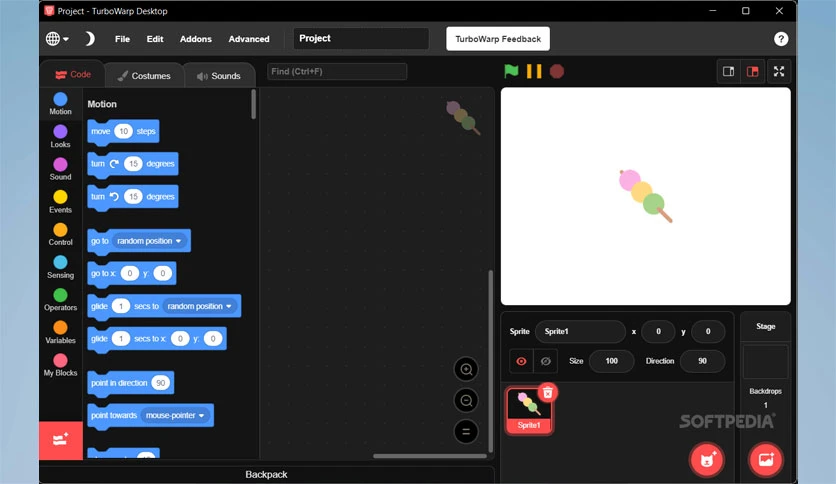Viewport: 836px width, 484px height.
Task: Open the go to random position dropdown
Action: (149, 241)
